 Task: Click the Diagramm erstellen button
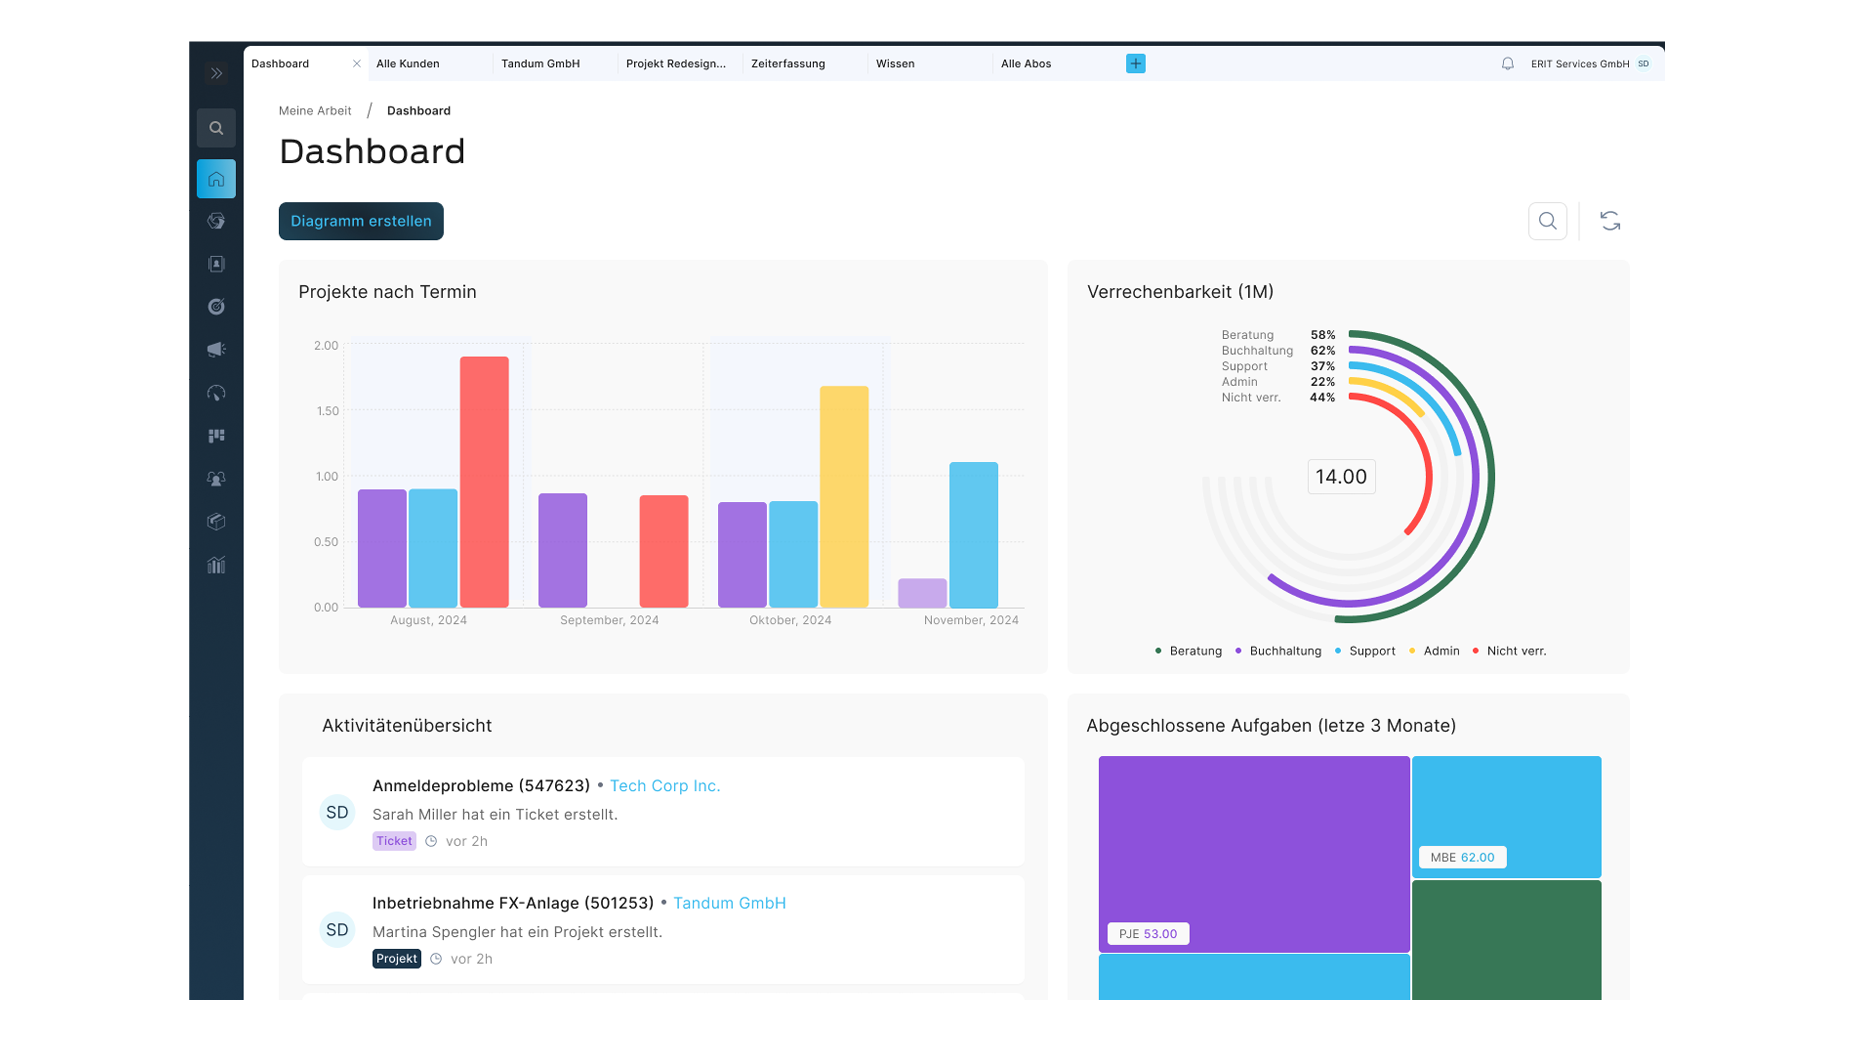tap(361, 221)
